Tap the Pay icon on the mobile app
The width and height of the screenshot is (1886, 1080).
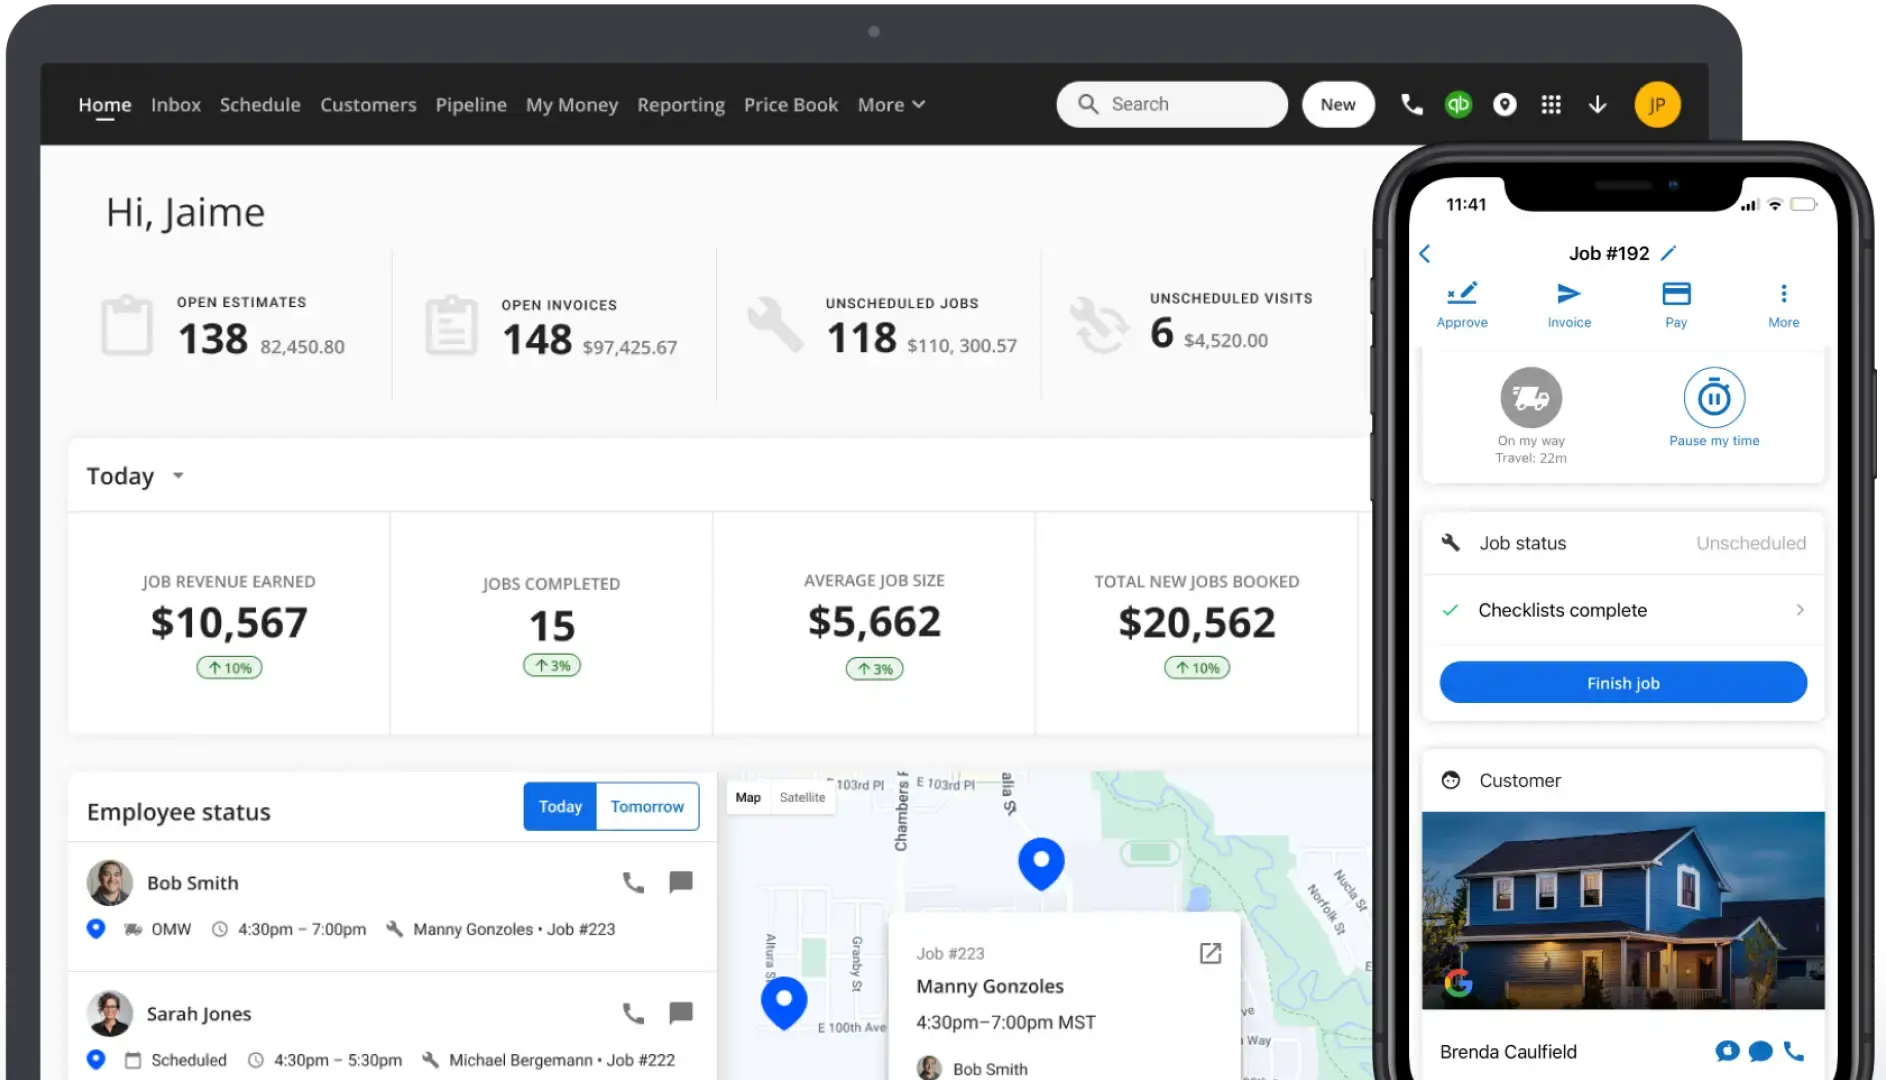tap(1676, 303)
